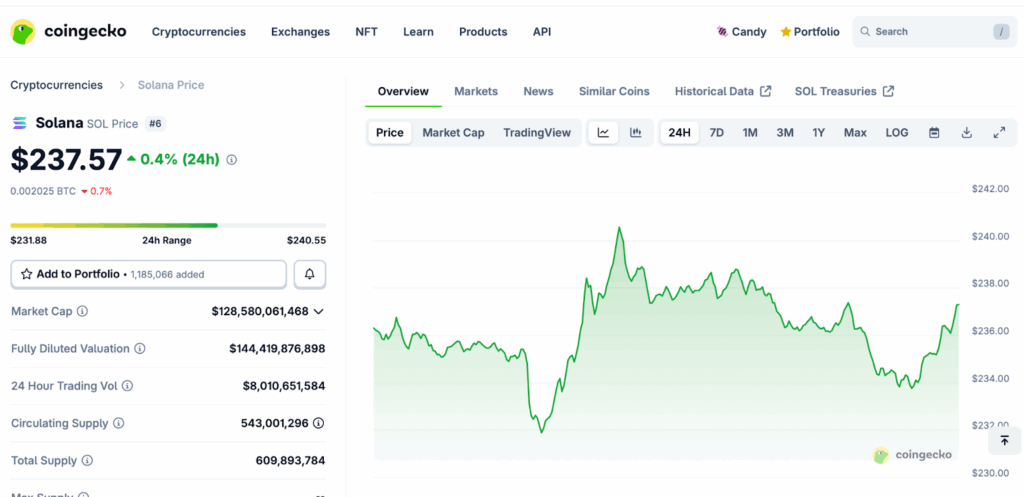
Task: Open the Cryptocurrencies nav menu
Action: [198, 32]
